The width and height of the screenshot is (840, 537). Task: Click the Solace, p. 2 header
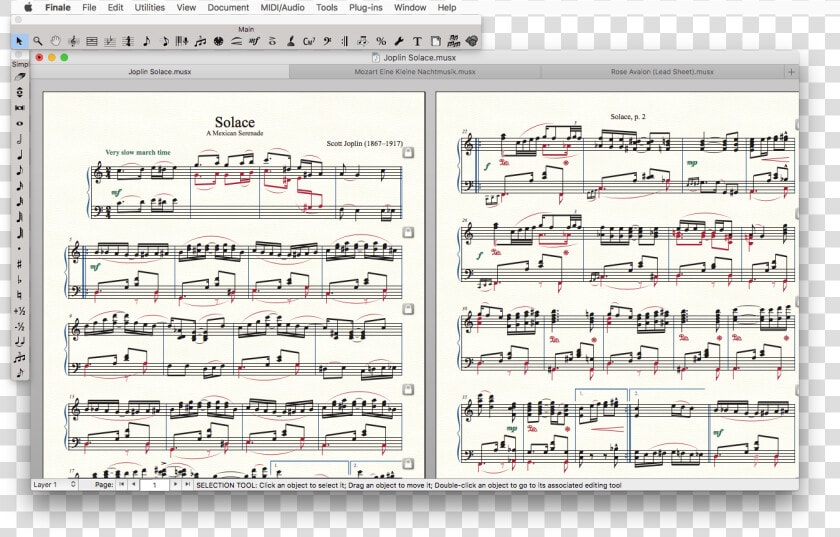pyautogui.click(x=628, y=116)
